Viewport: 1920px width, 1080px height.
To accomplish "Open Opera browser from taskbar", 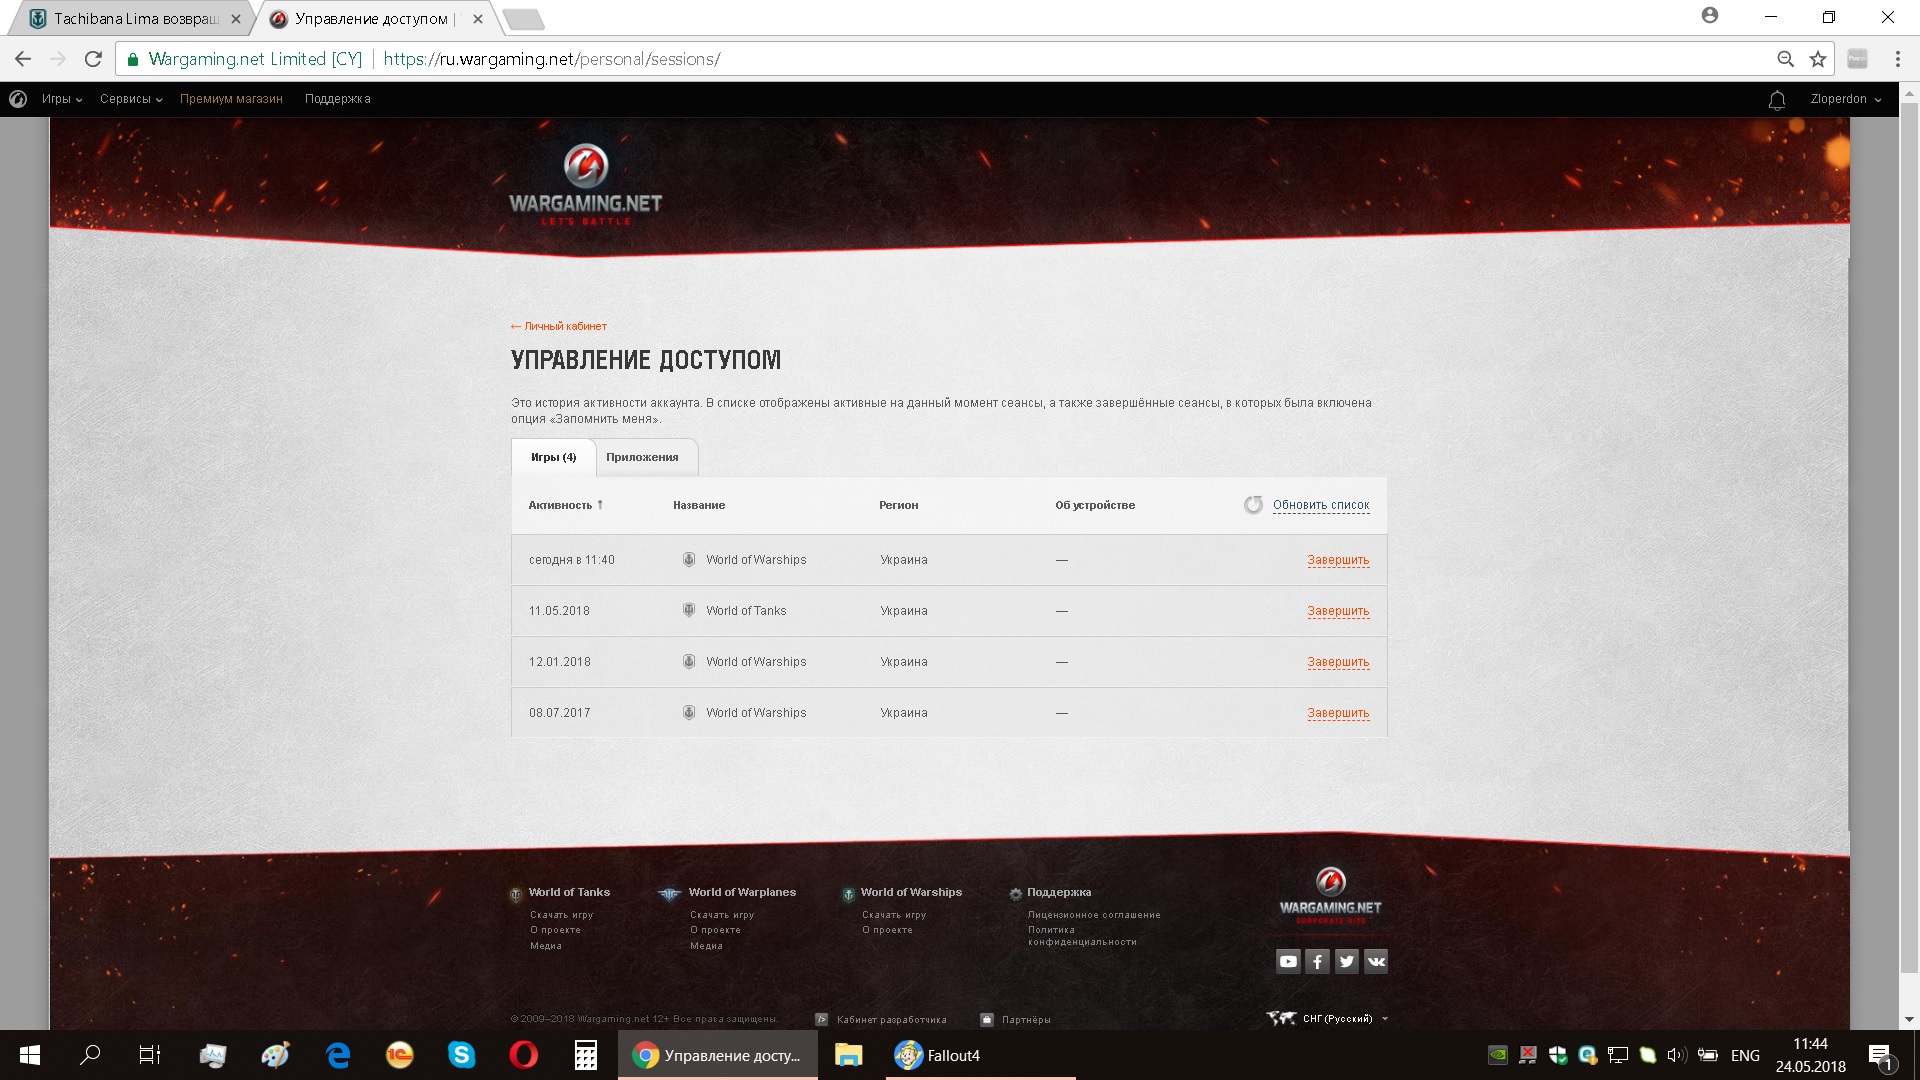I will click(x=523, y=1055).
